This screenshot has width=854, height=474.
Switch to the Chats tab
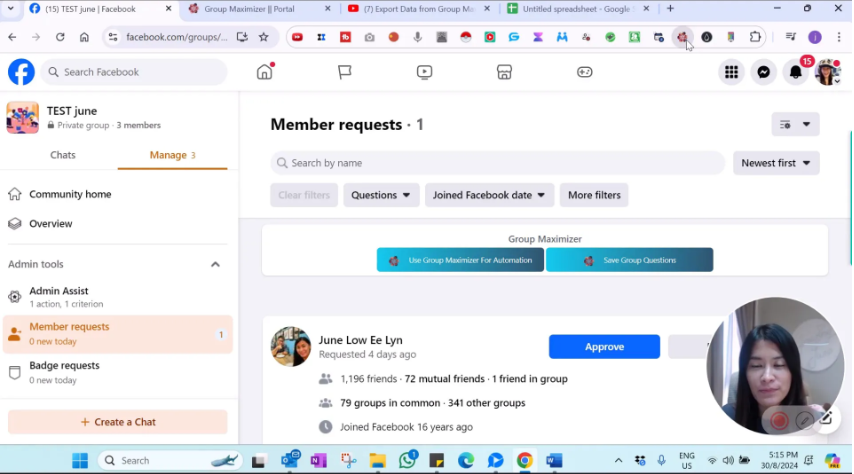[x=63, y=155]
